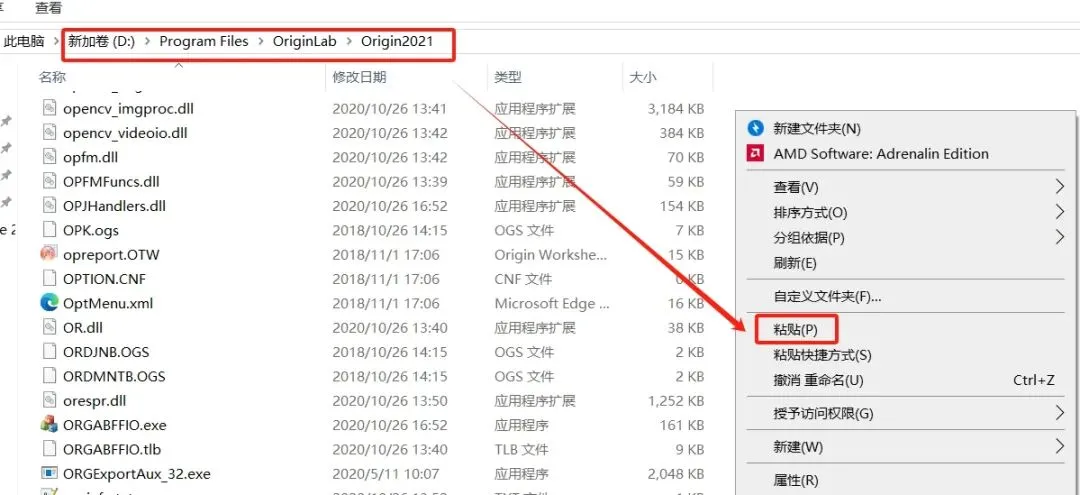Click the OPK.ogs file icon
Screen dimensions: 1080x495
point(48,229)
